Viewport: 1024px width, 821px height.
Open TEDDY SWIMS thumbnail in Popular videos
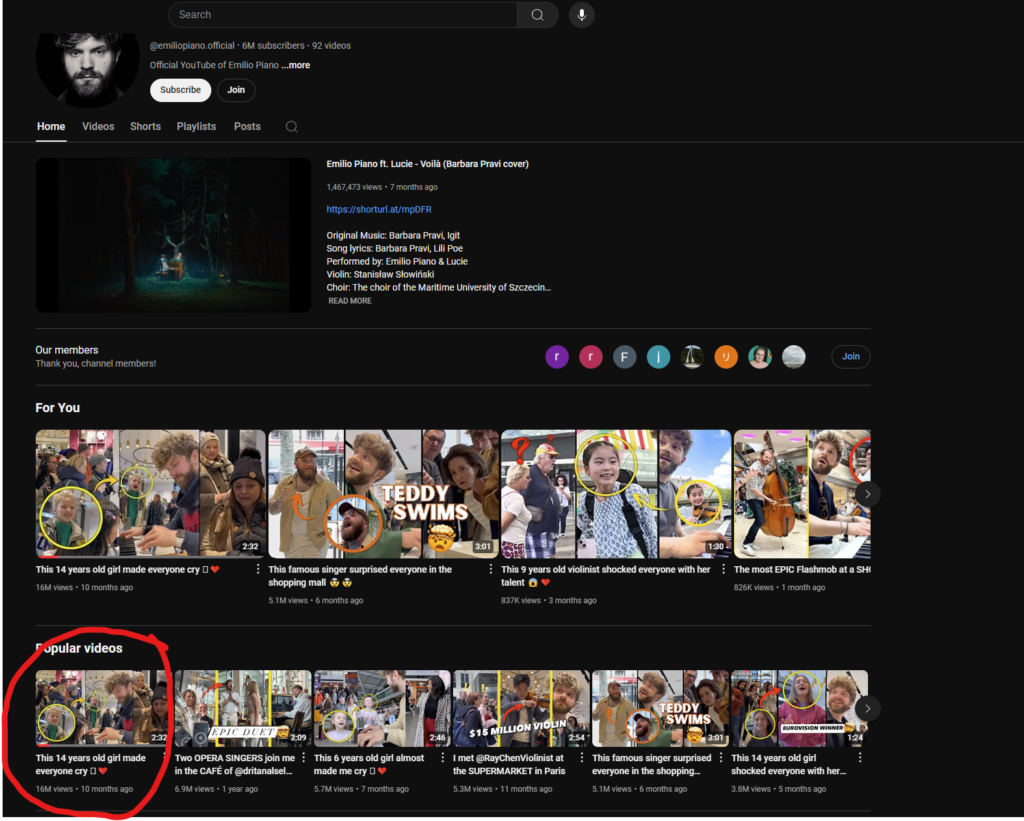coord(660,709)
